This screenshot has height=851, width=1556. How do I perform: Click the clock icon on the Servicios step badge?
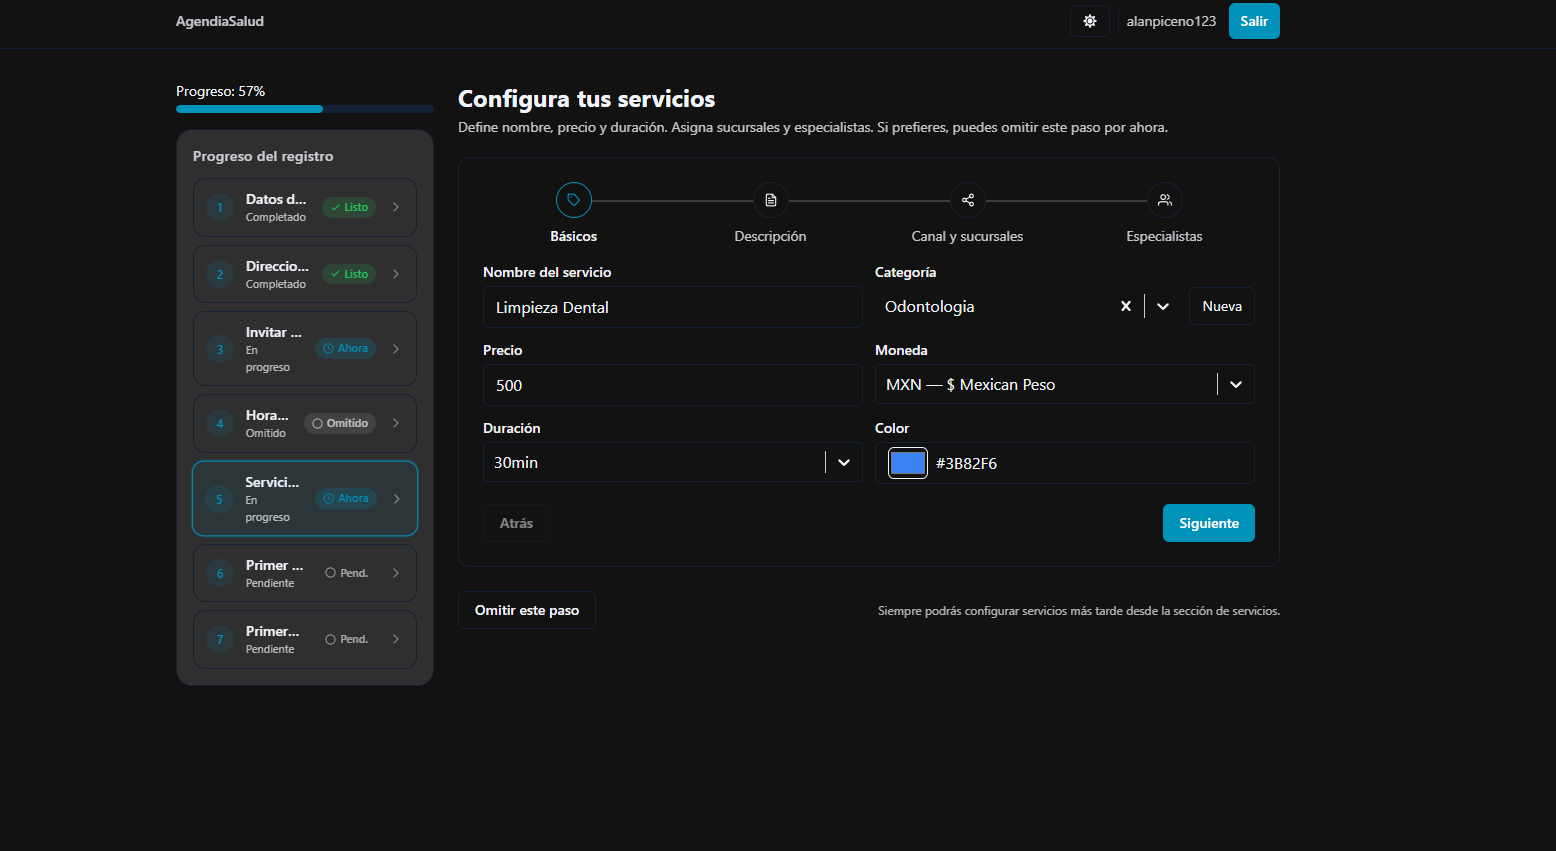(328, 498)
